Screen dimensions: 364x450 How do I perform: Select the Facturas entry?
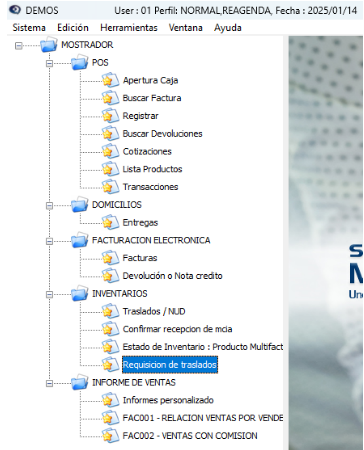[140, 258]
